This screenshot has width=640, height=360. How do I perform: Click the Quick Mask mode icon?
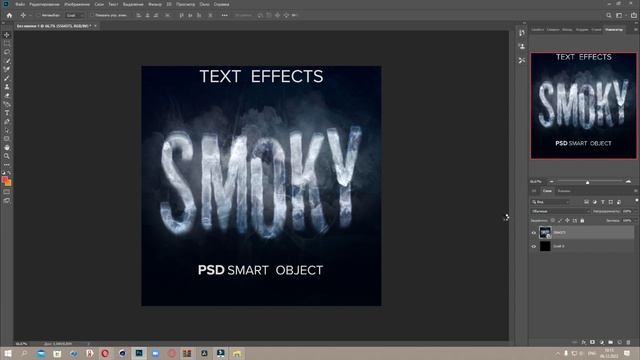pyautogui.click(x=7, y=191)
